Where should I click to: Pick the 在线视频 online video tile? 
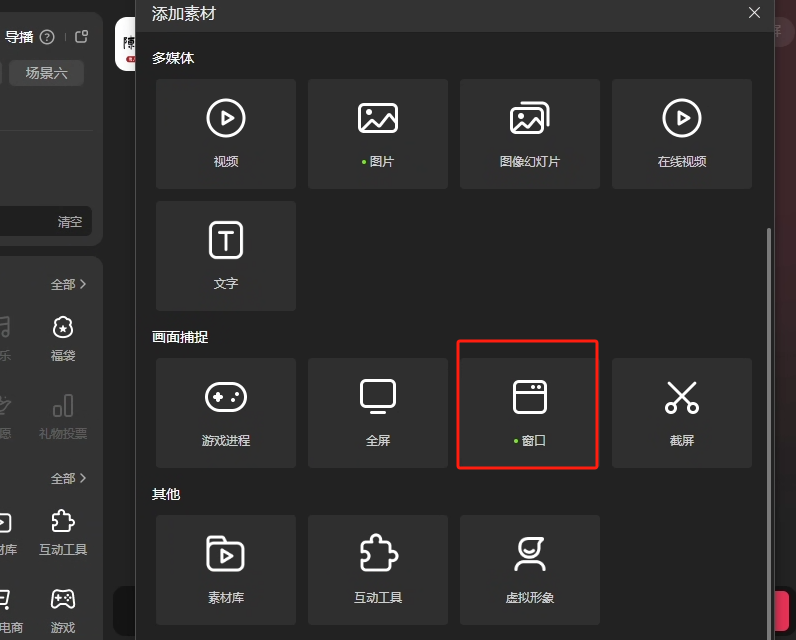[x=682, y=134]
